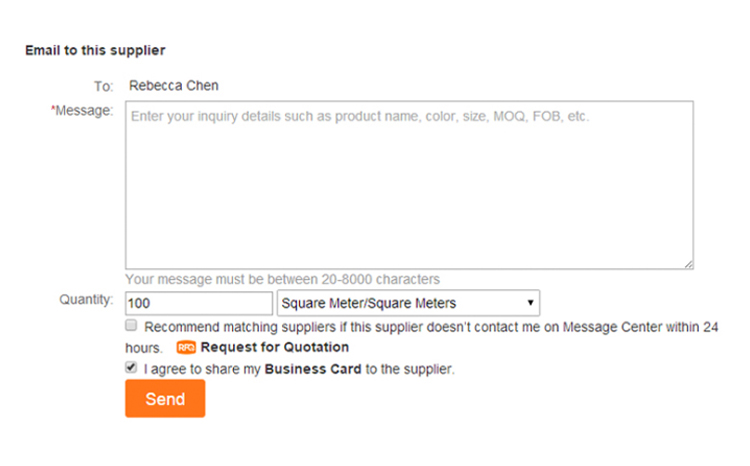The height and width of the screenshot is (466, 750).
Task: Uncheck the share Business Card checkbox
Action: click(131, 367)
